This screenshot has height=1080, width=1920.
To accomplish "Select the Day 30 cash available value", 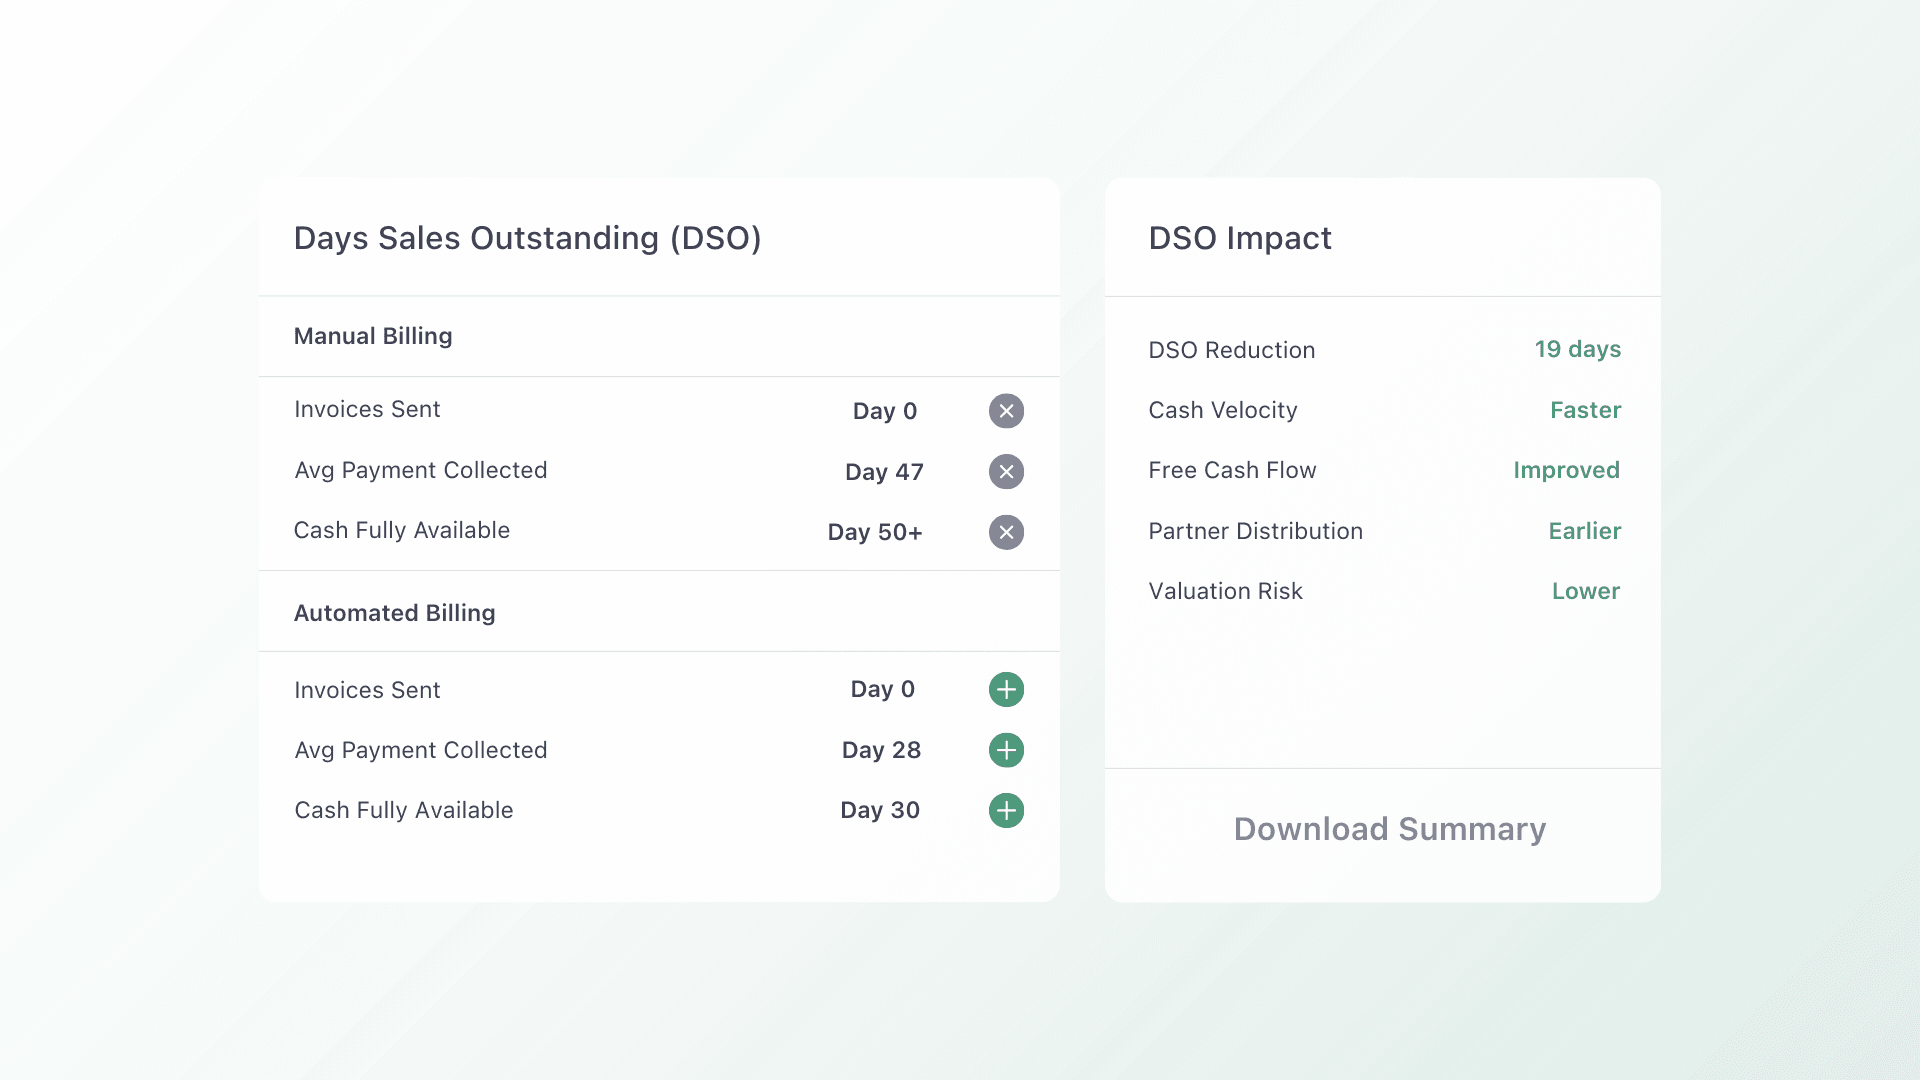I will (x=879, y=810).
